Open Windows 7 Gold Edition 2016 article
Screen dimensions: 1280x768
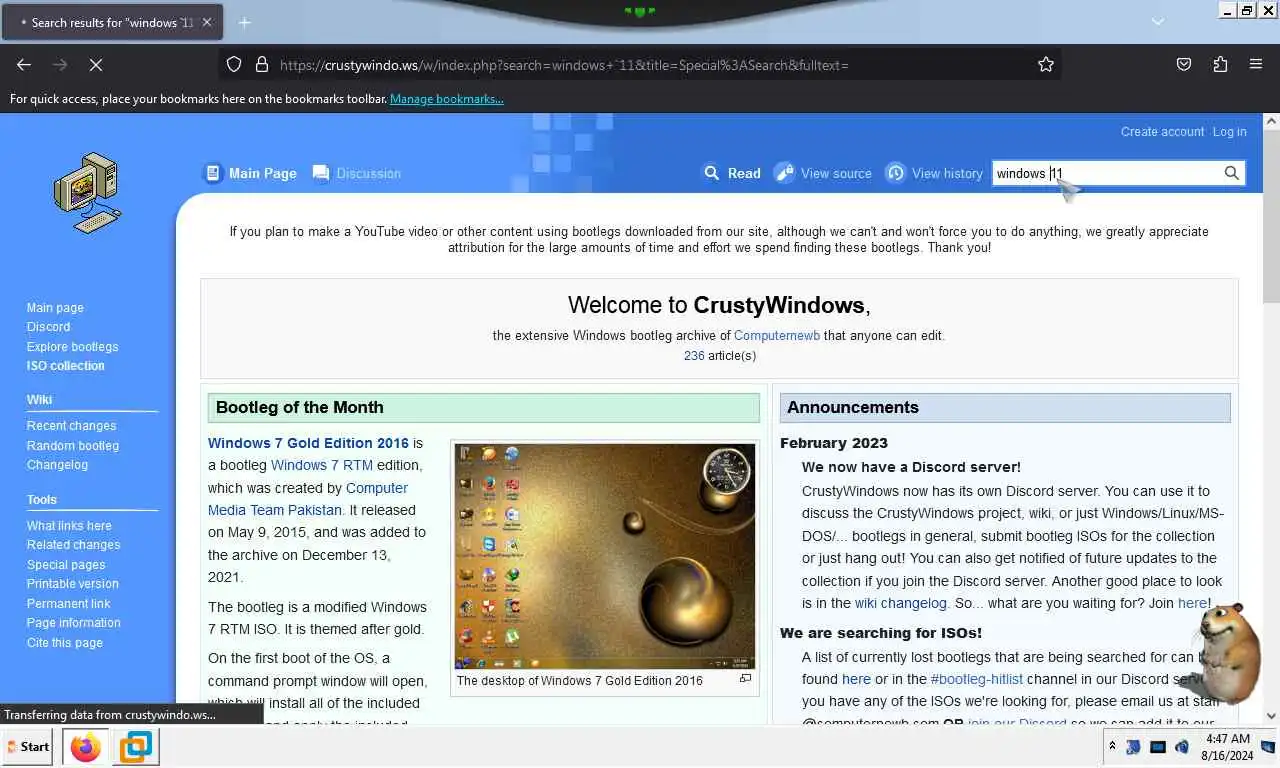tap(308, 443)
